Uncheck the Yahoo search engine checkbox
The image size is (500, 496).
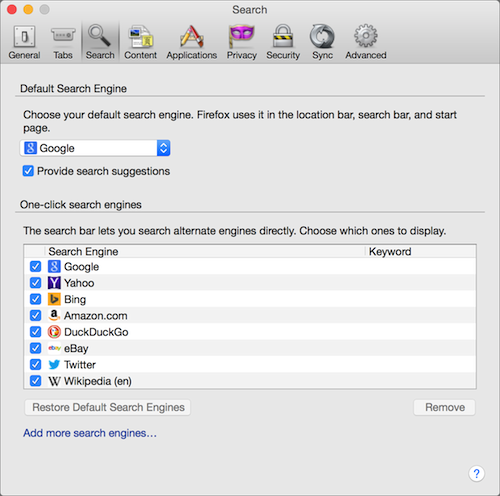pos(35,283)
